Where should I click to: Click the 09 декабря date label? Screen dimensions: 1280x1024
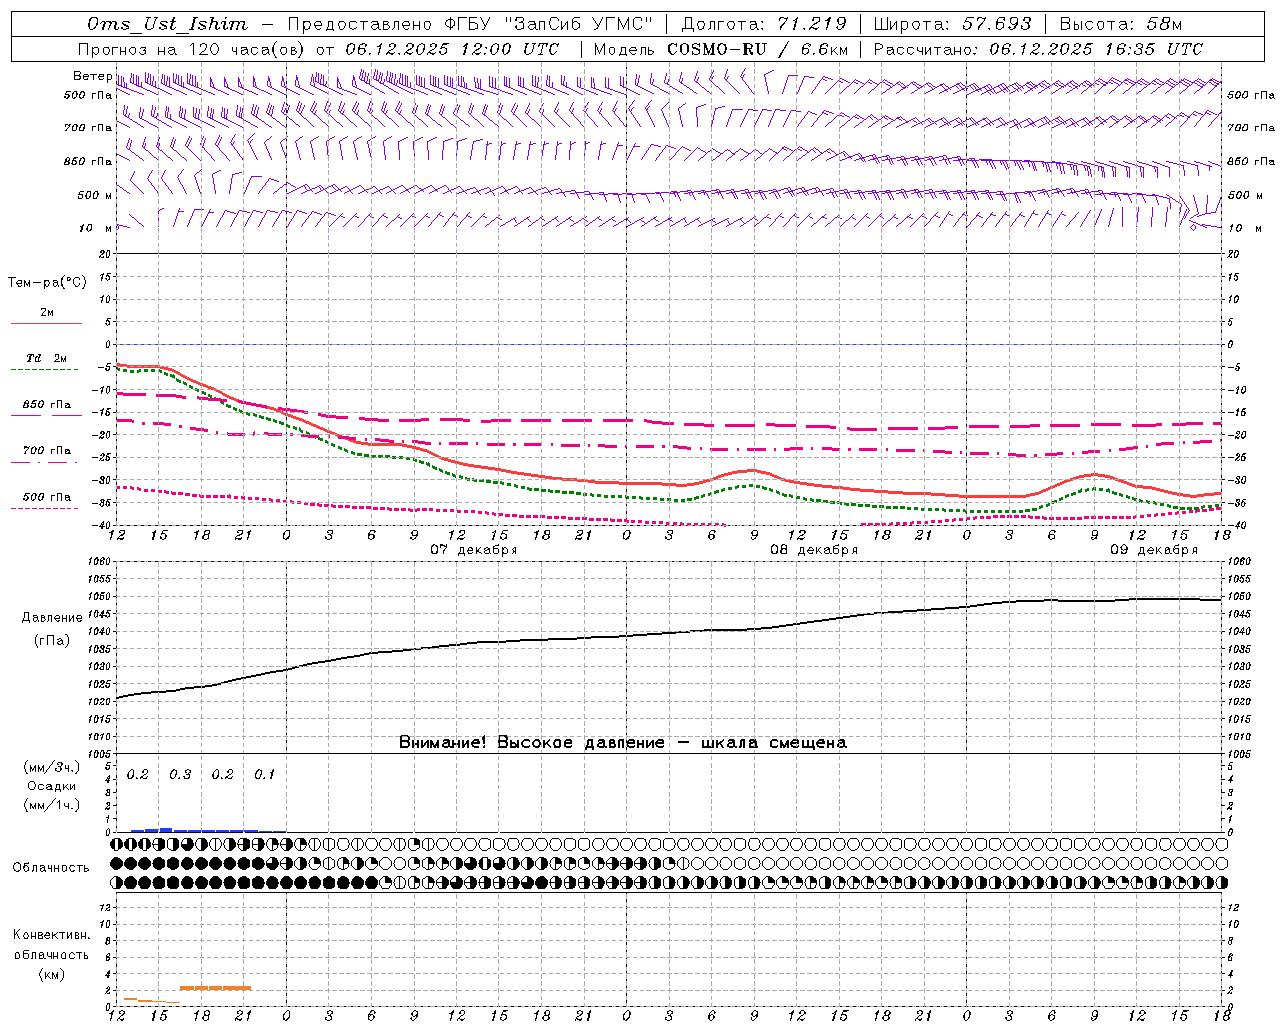pos(1154,550)
